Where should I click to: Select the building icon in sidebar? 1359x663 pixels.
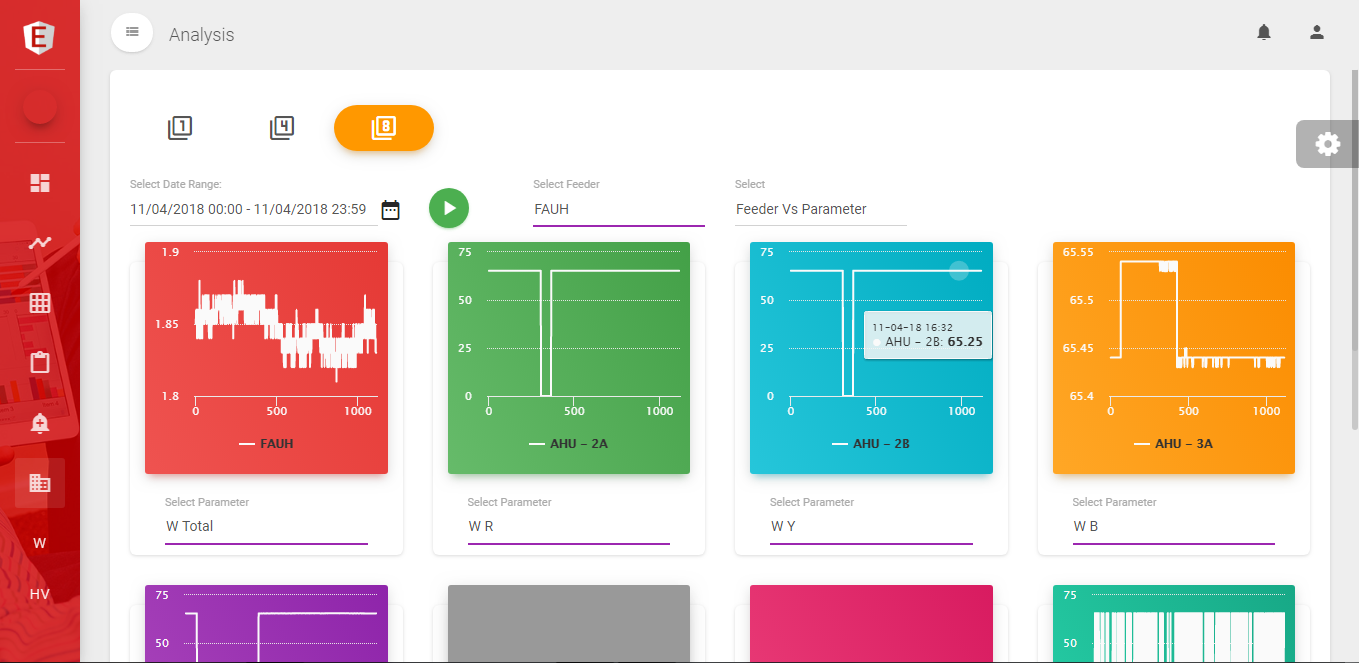40,483
